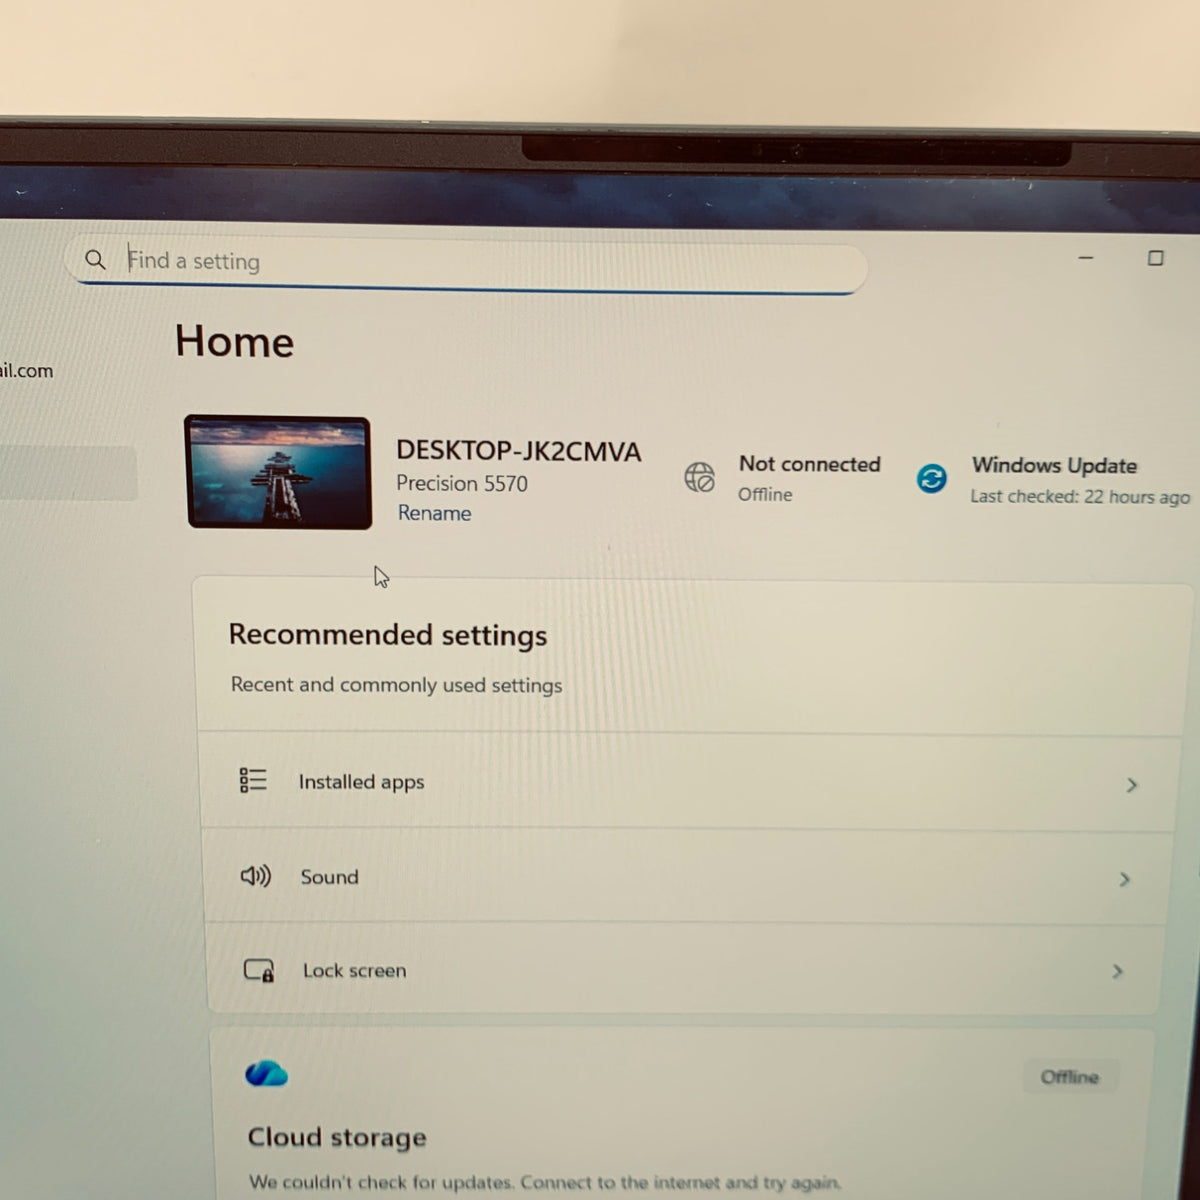Select the Home page heading
1200x1200 pixels.
click(235, 342)
